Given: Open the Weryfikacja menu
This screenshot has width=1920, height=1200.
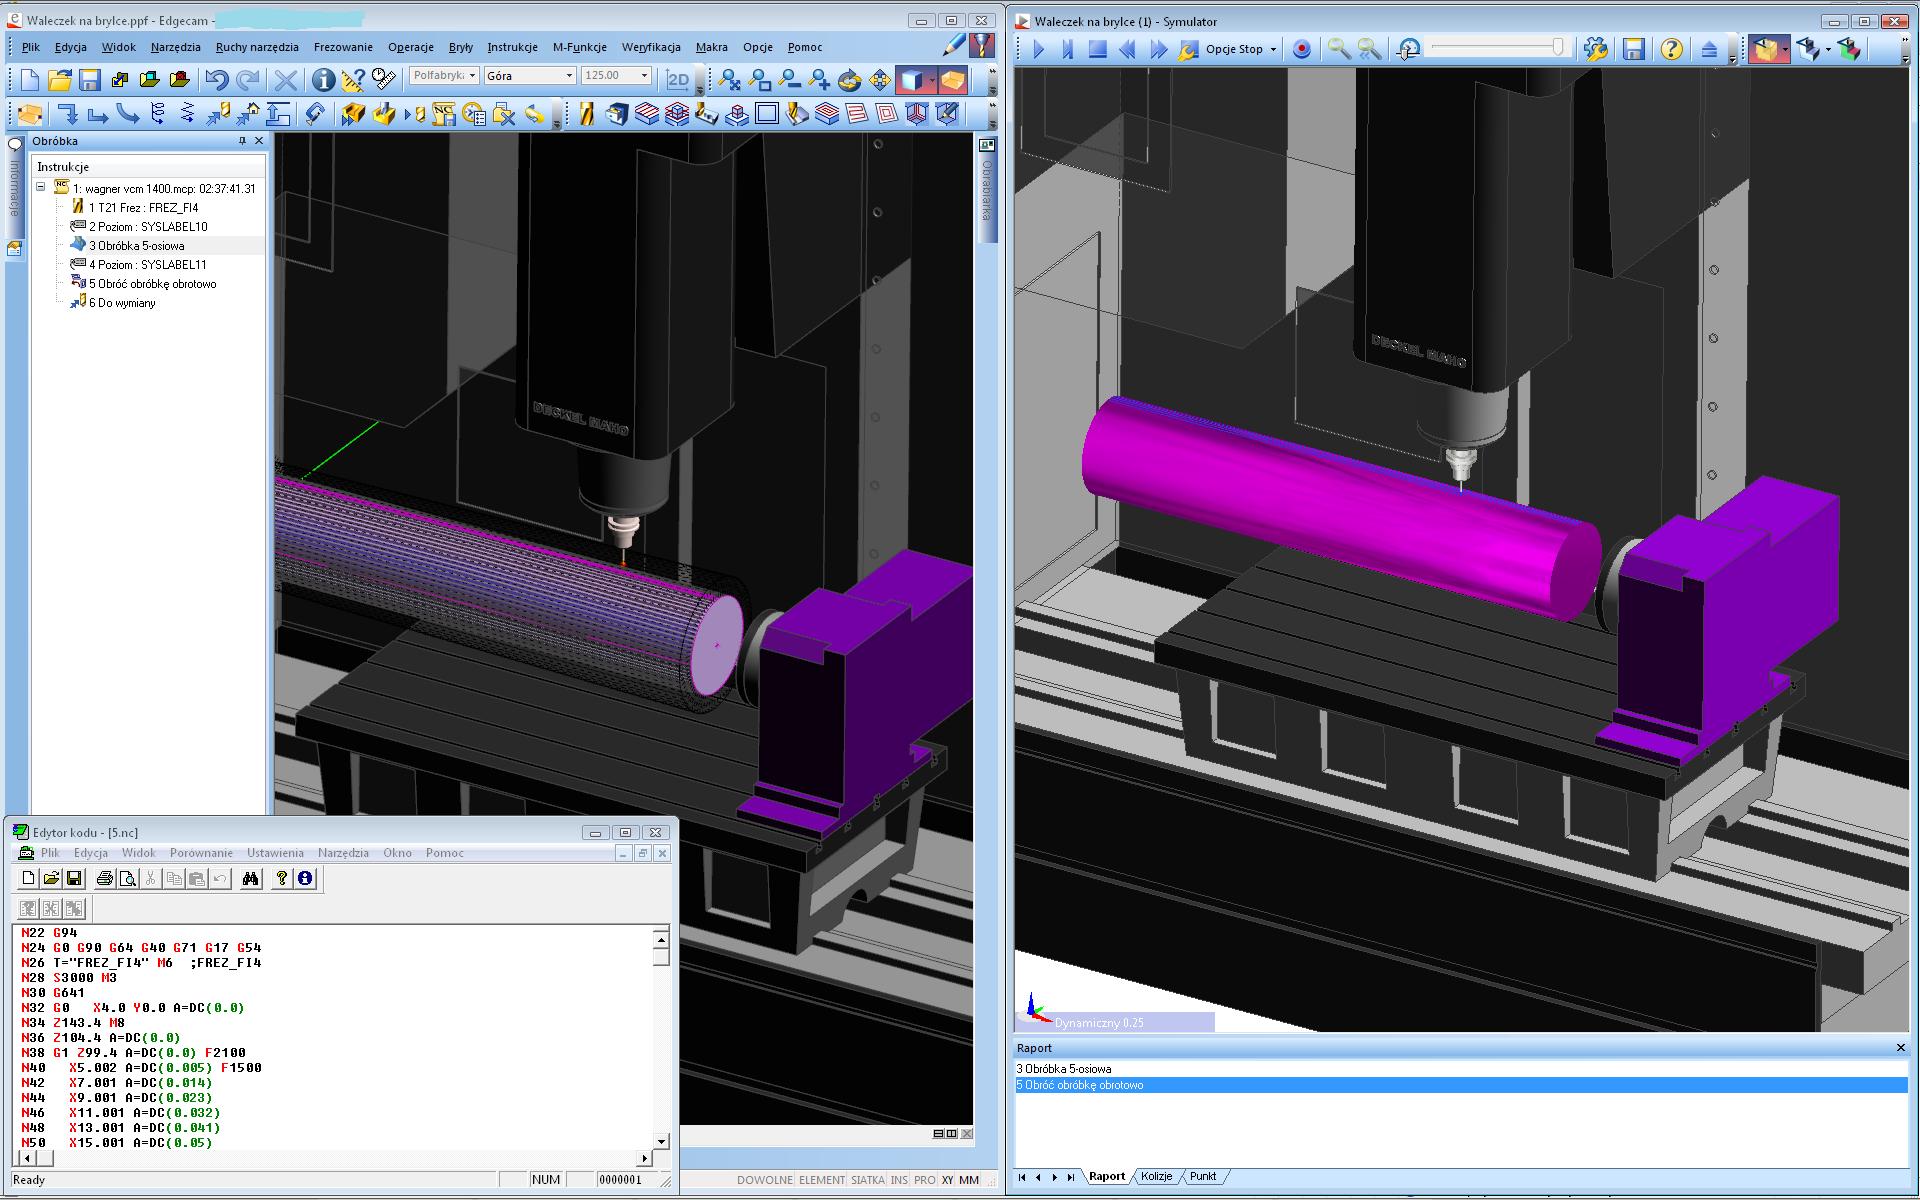Looking at the screenshot, I should [651, 47].
